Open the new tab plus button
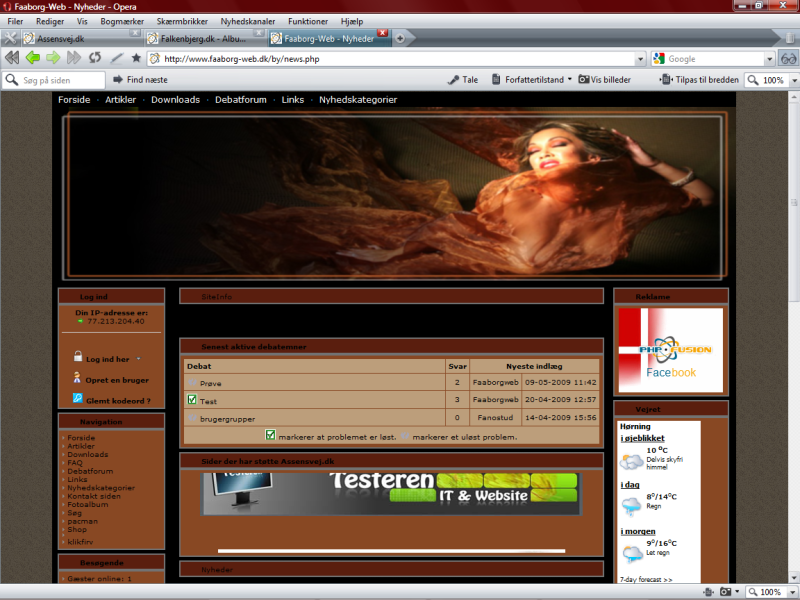The height and width of the screenshot is (600, 800). pos(400,38)
